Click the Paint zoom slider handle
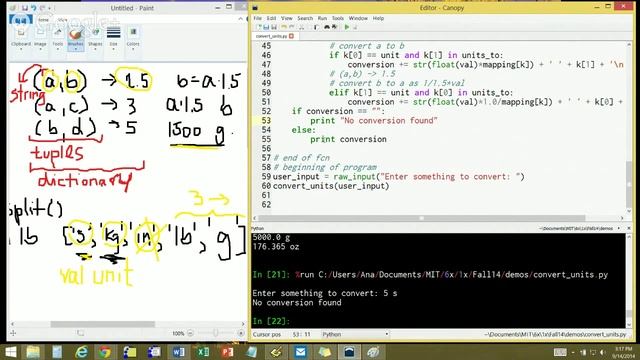The height and width of the screenshot is (360, 640). tap(216, 333)
